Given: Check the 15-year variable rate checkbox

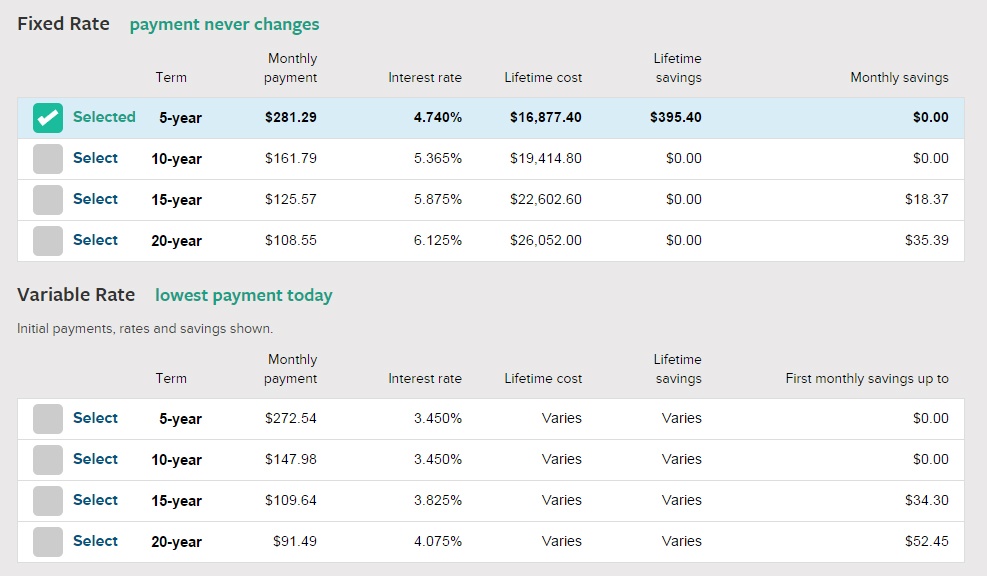Looking at the screenshot, I should click(48, 501).
